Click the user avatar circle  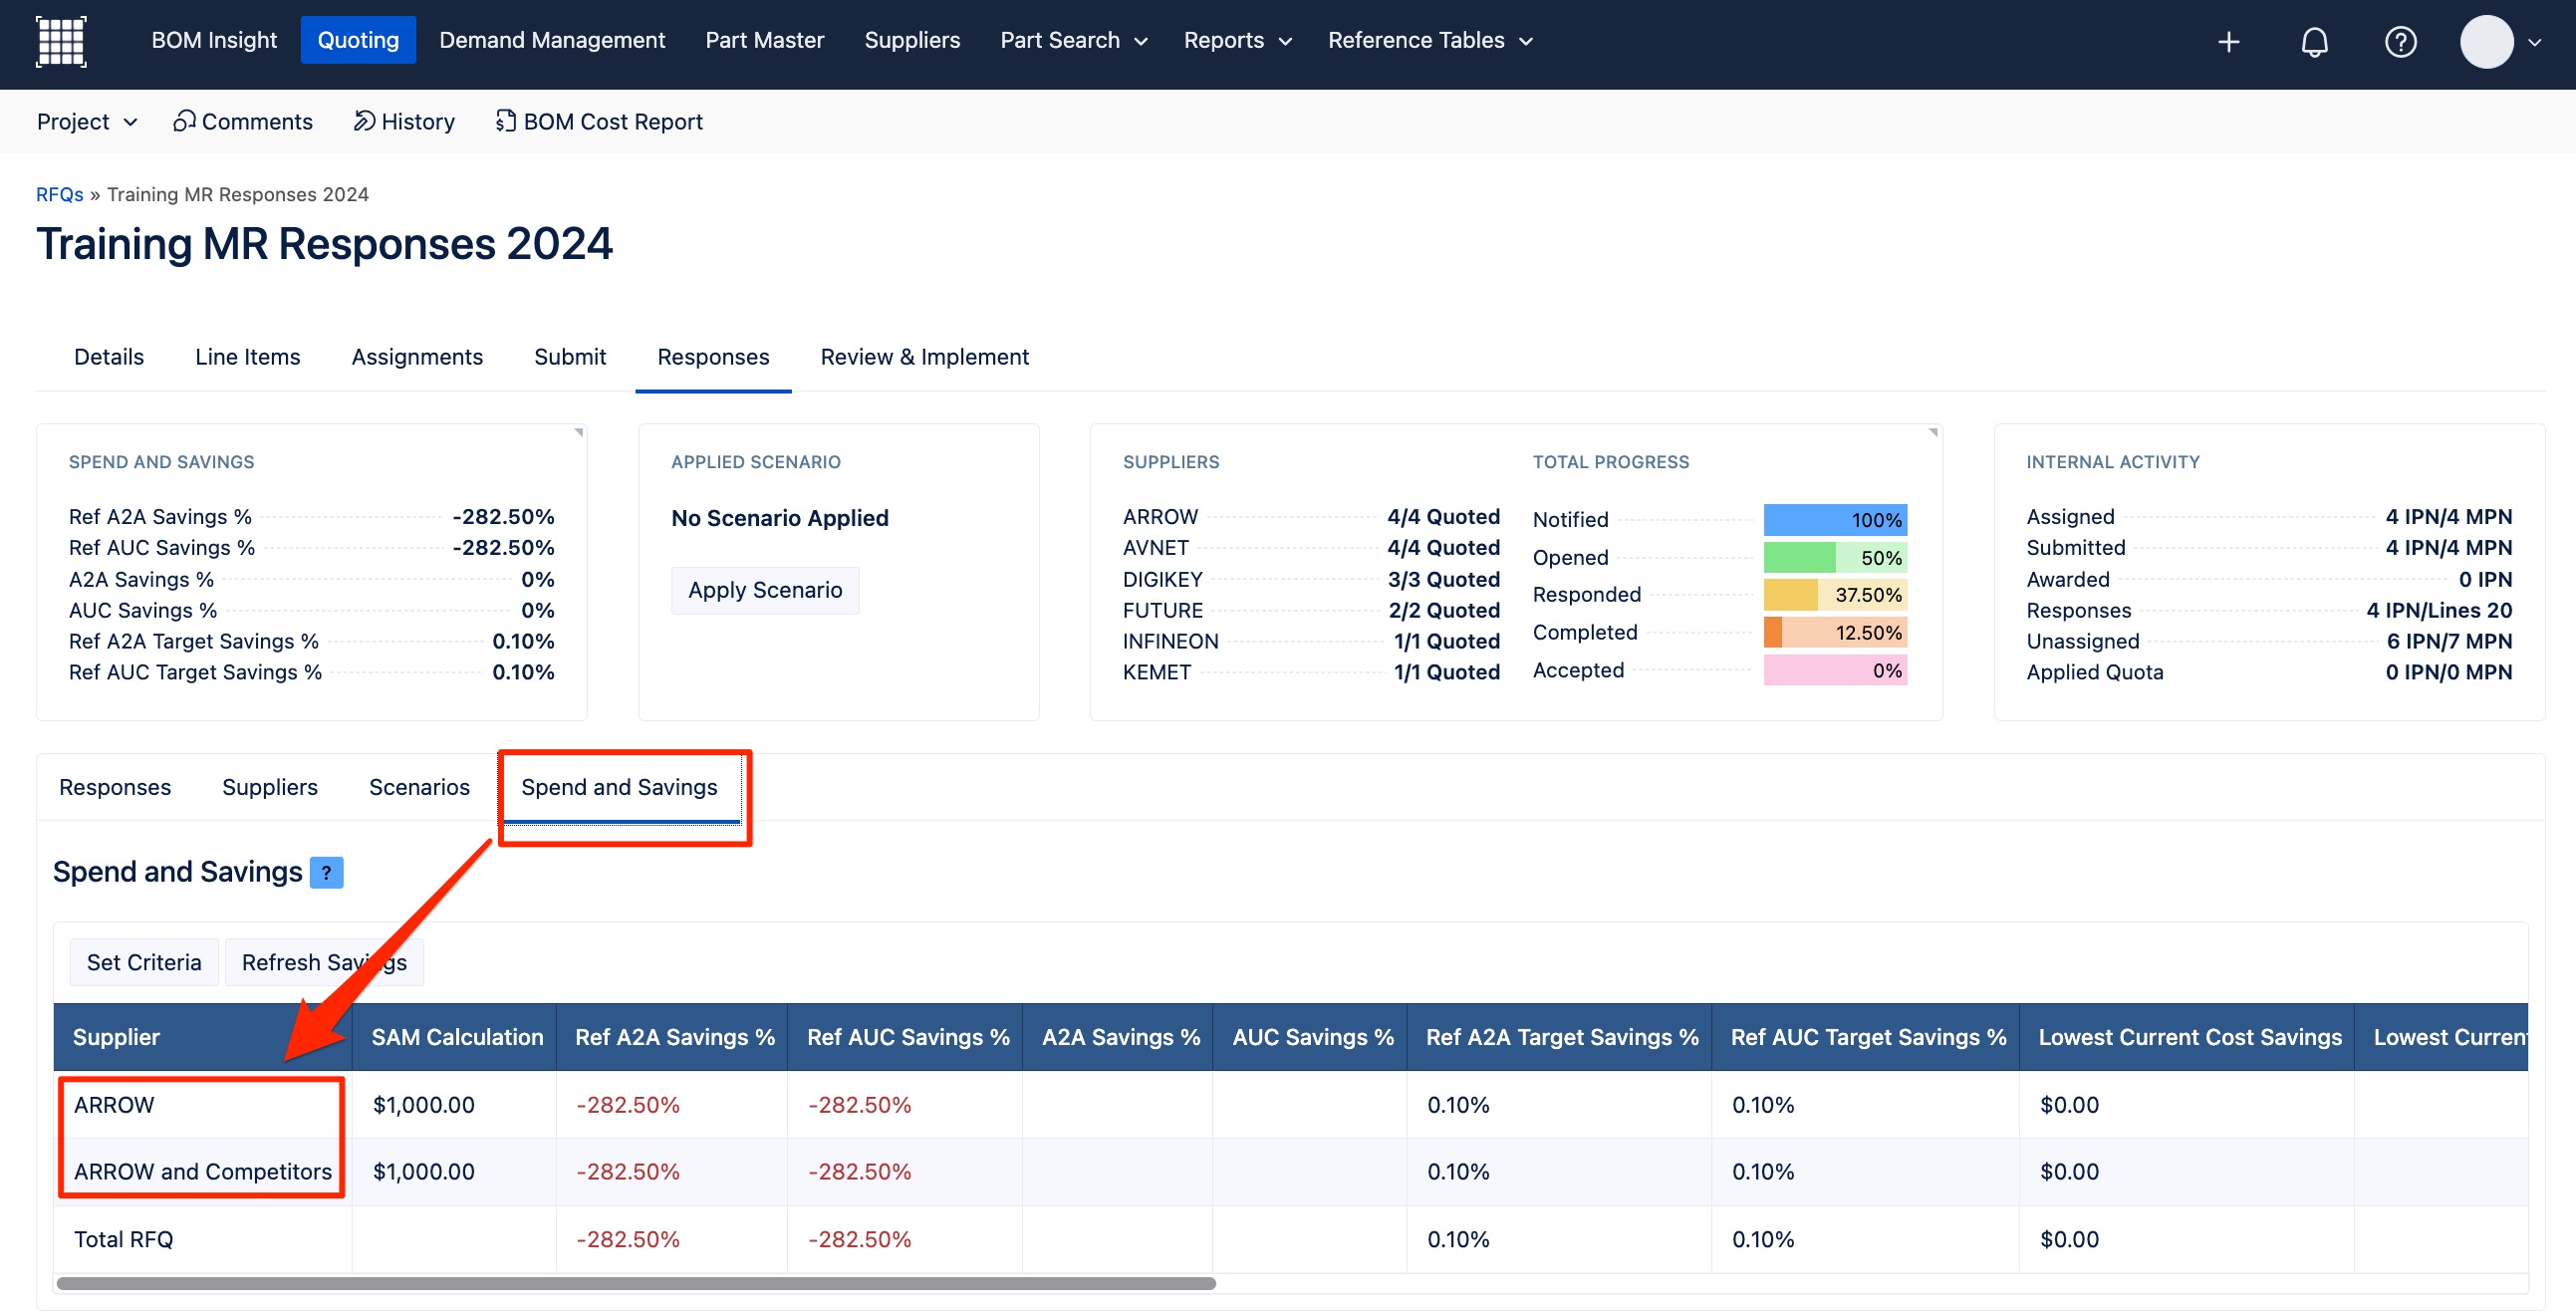tap(2486, 42)
